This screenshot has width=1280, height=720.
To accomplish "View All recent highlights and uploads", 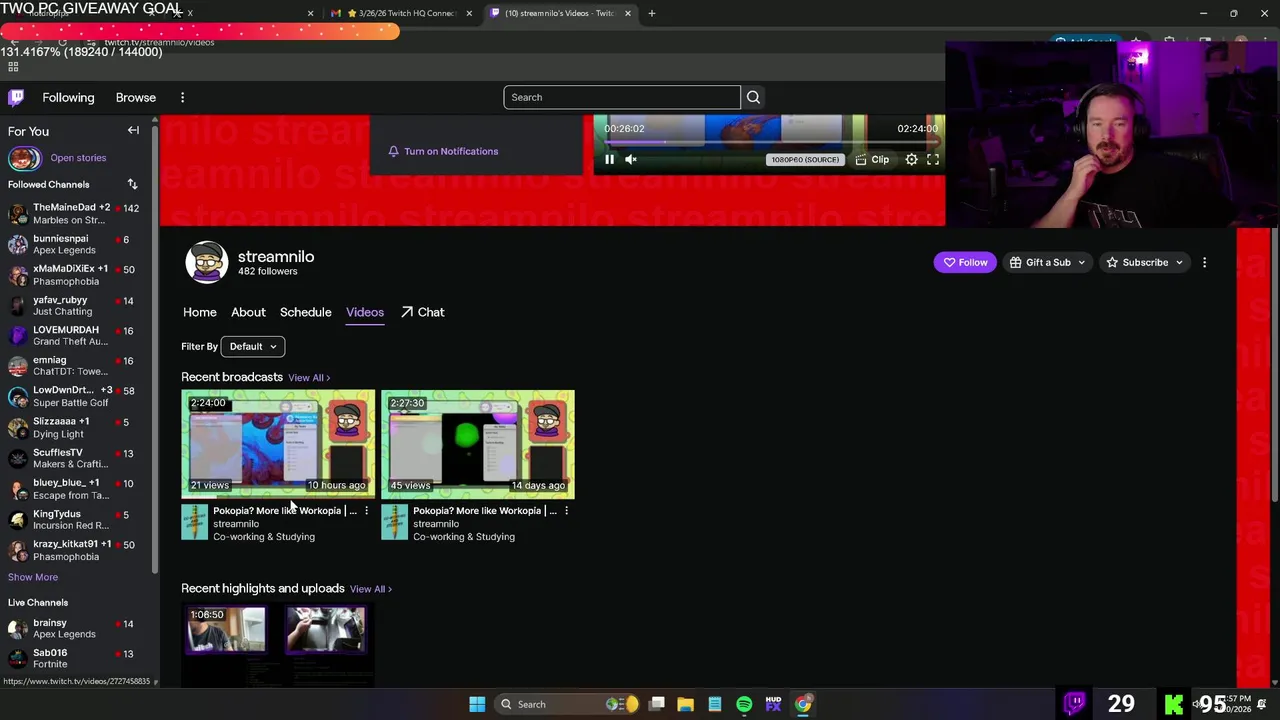I will coord(371,589).
